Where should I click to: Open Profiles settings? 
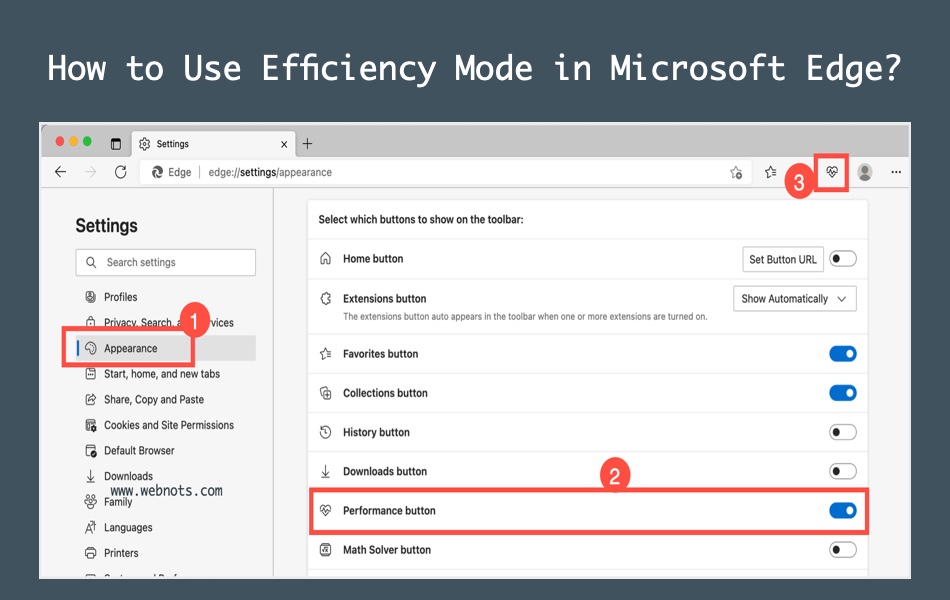(x=121, y=297)
